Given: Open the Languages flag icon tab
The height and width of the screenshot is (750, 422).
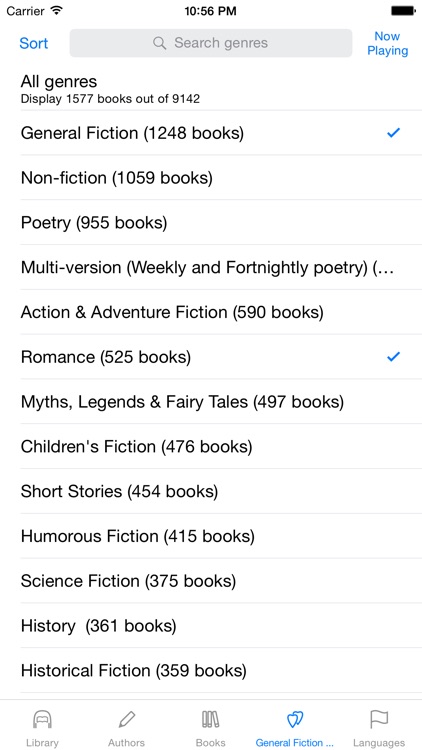Looking at the screenshot, I should (379, 719).
